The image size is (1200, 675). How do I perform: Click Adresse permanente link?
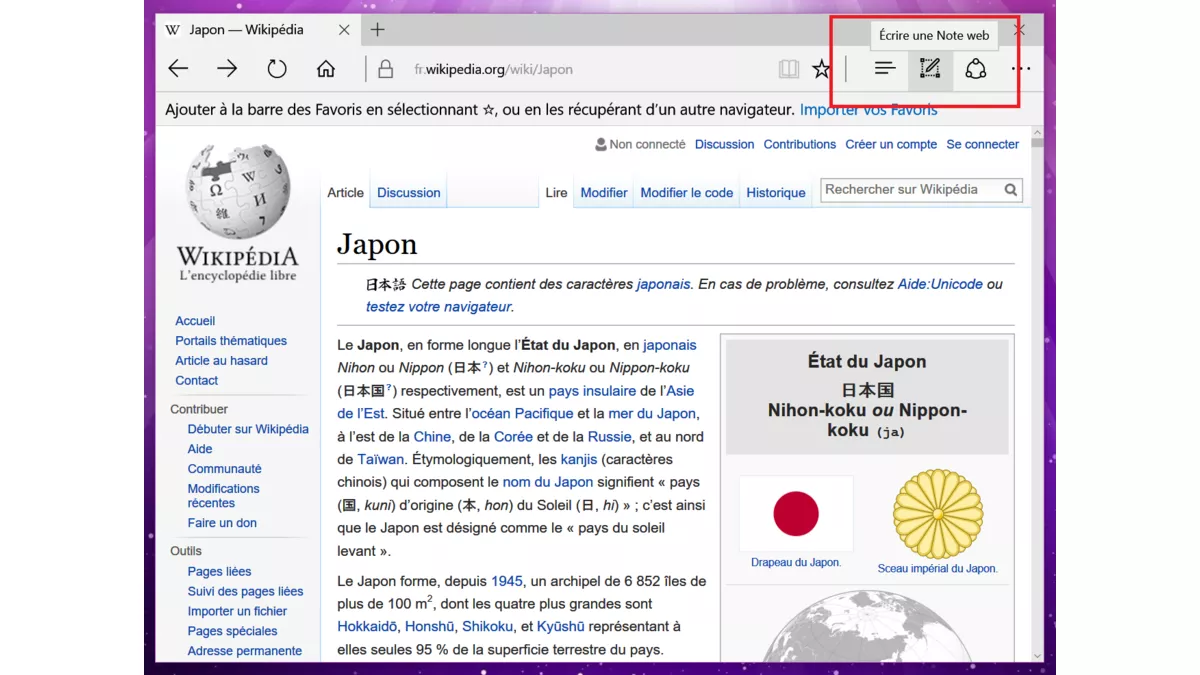coord(244,651)
